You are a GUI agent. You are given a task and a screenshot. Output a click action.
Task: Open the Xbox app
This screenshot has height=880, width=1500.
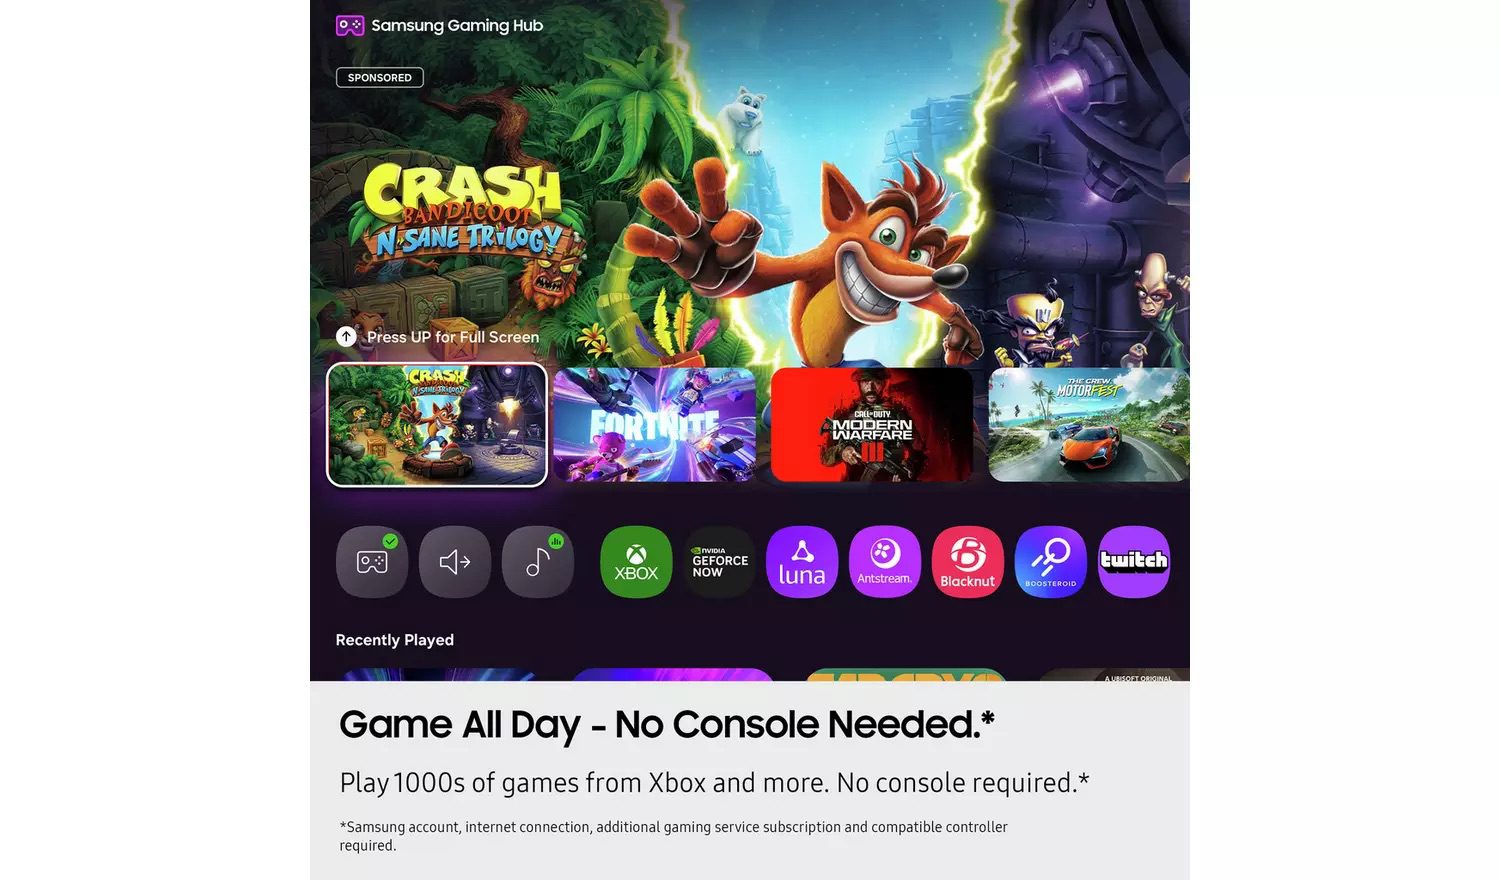[x=636, y=562]
